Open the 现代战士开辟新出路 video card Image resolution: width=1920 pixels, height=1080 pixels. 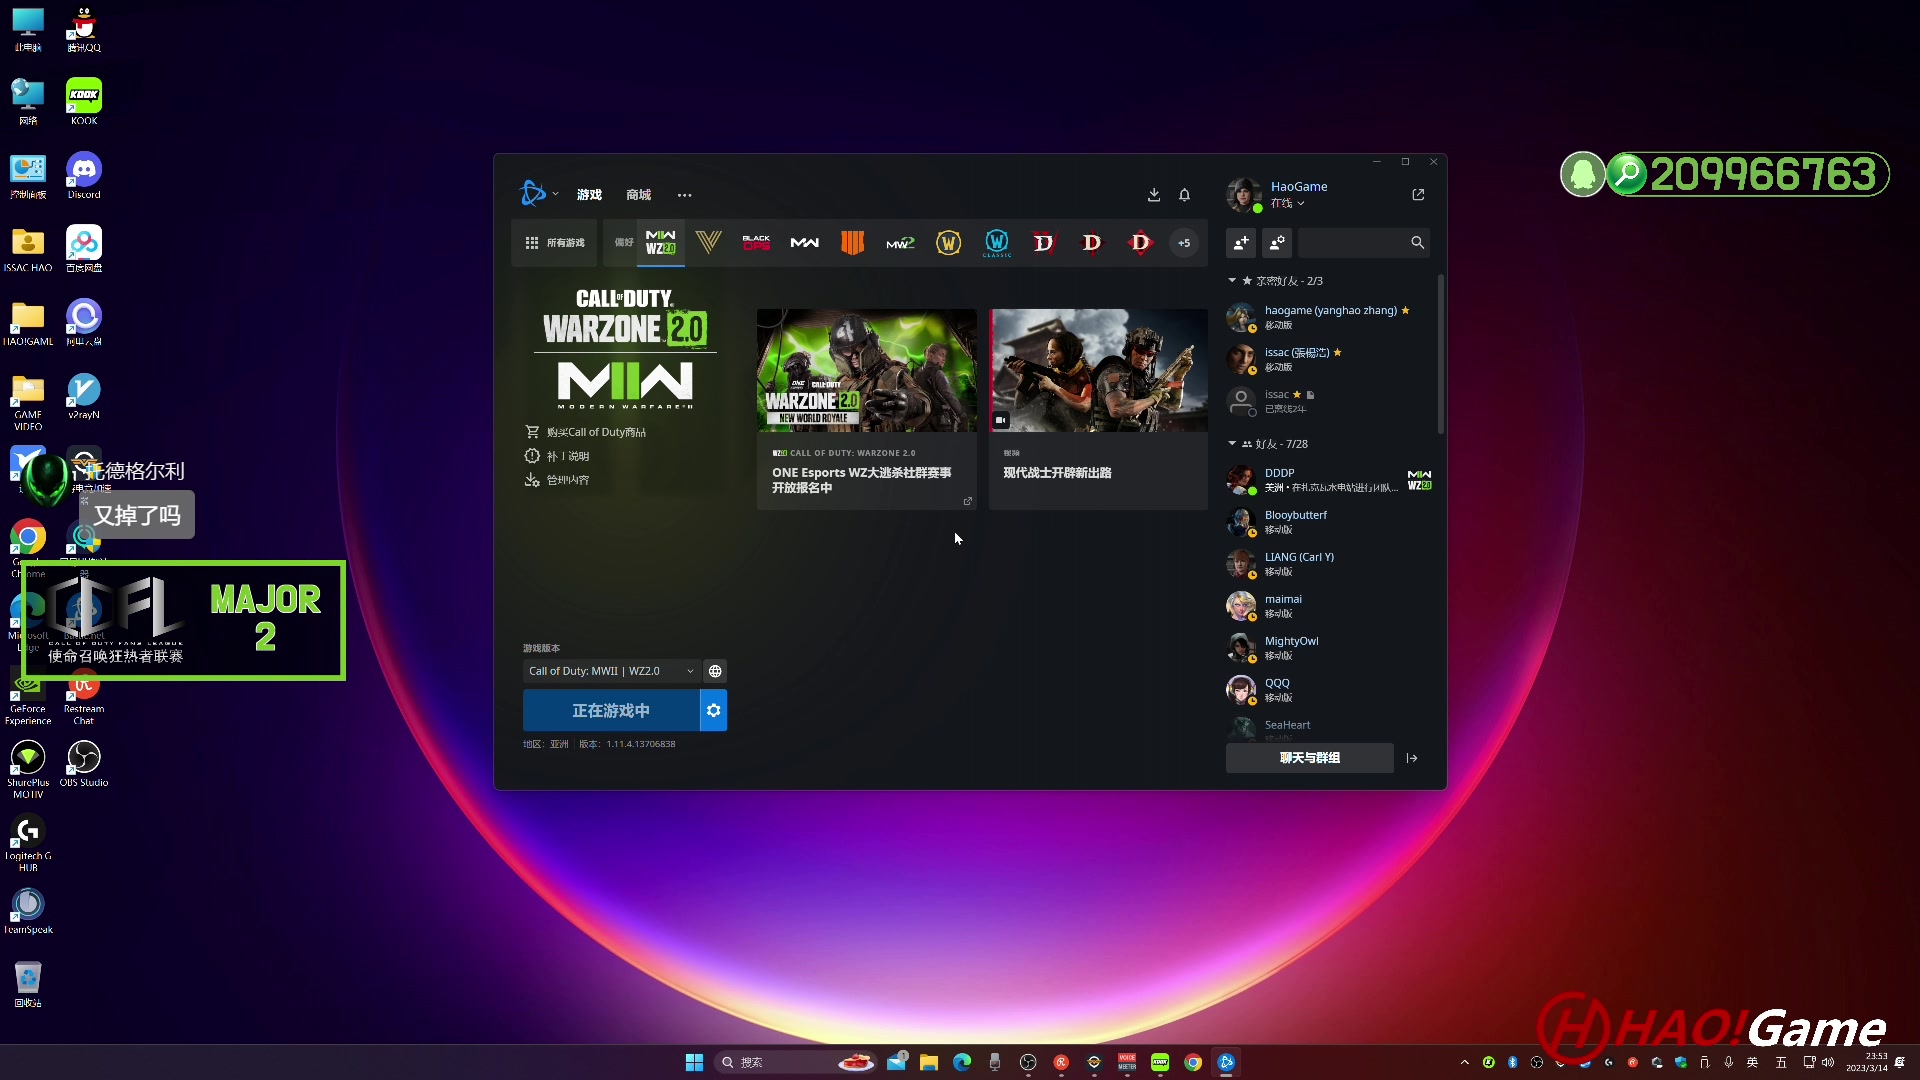click(x=1098, y=409)
